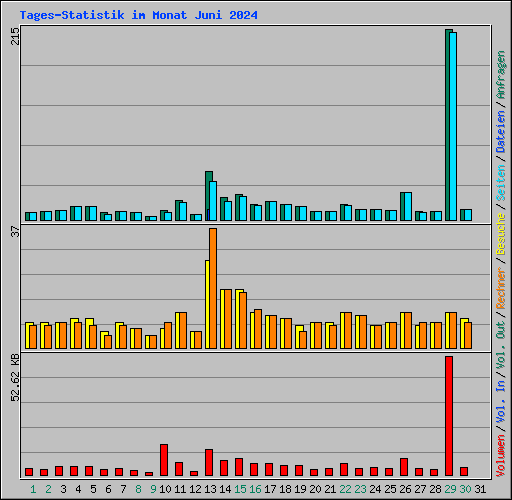The height and width of the screenshot is (500, 512).
Task: Click day label '17' on the x-axis
Action: click(270, 489)
